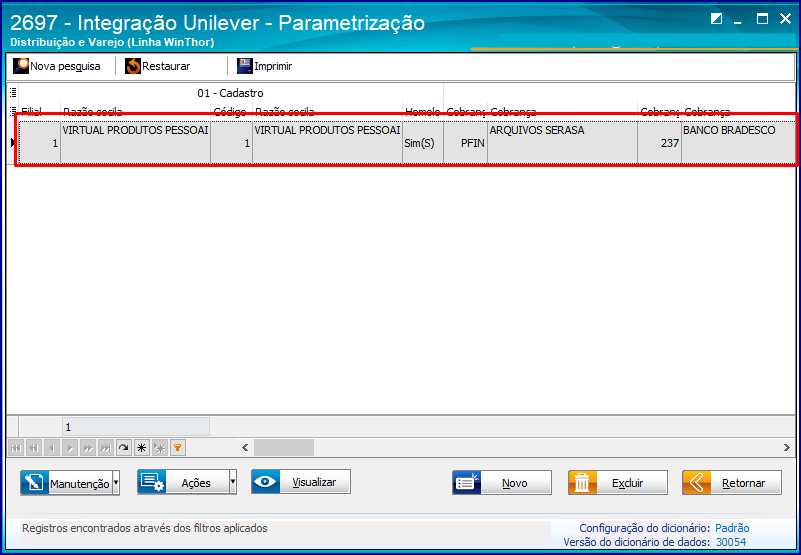Click the Imprimir toolbar button
Screen dimensions: 801x555
265,66
